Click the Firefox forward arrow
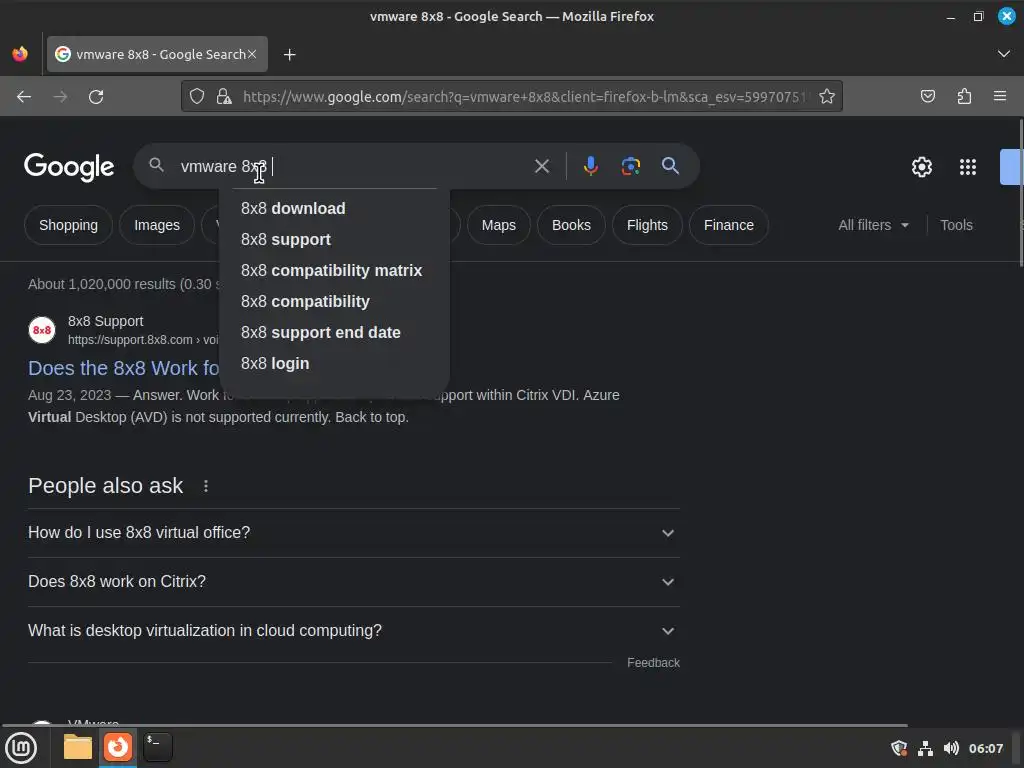Image resolution: width=1024 pixels, height=768 pixels. coord(60,97)
